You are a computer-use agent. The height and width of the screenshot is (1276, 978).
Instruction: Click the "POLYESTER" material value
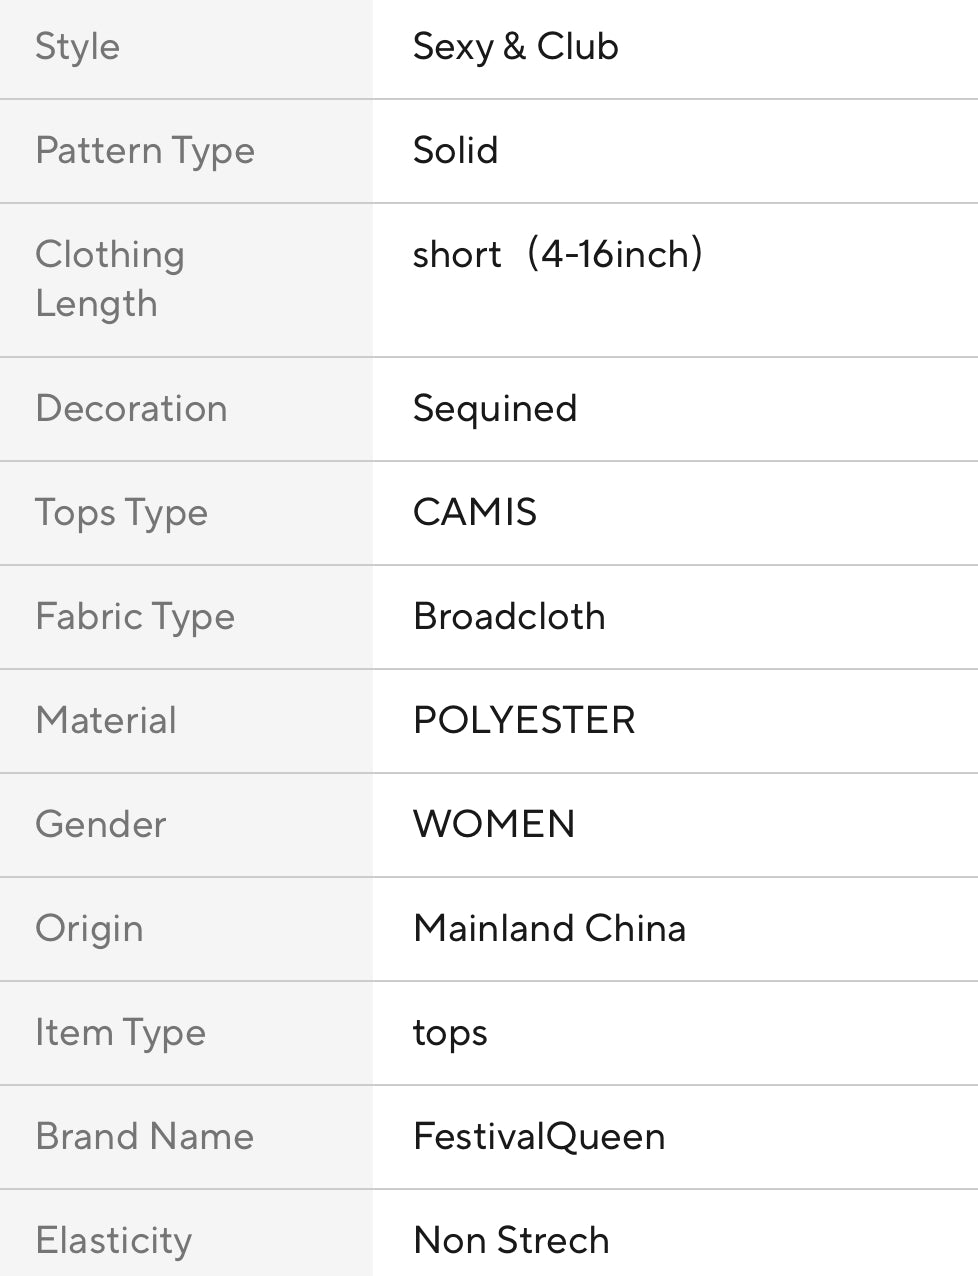pos(524,721)
